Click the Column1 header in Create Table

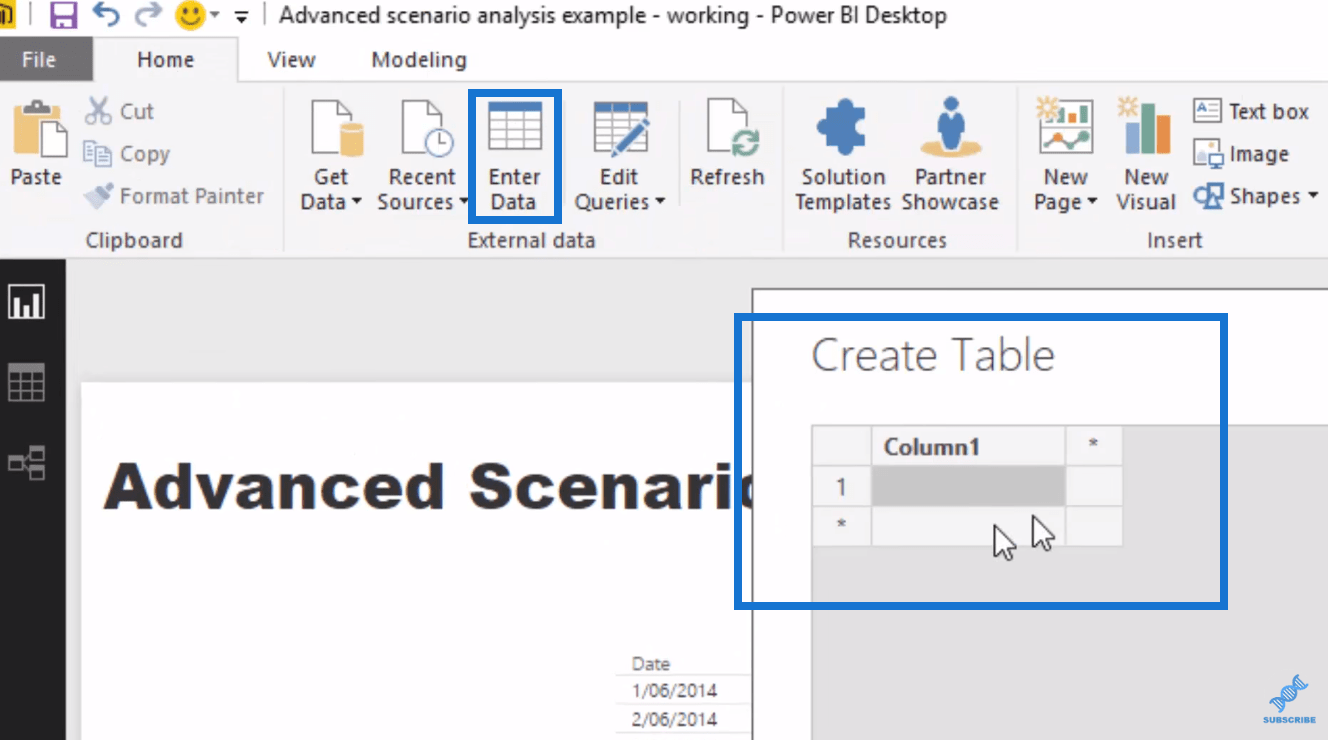(x=969, y=446)
